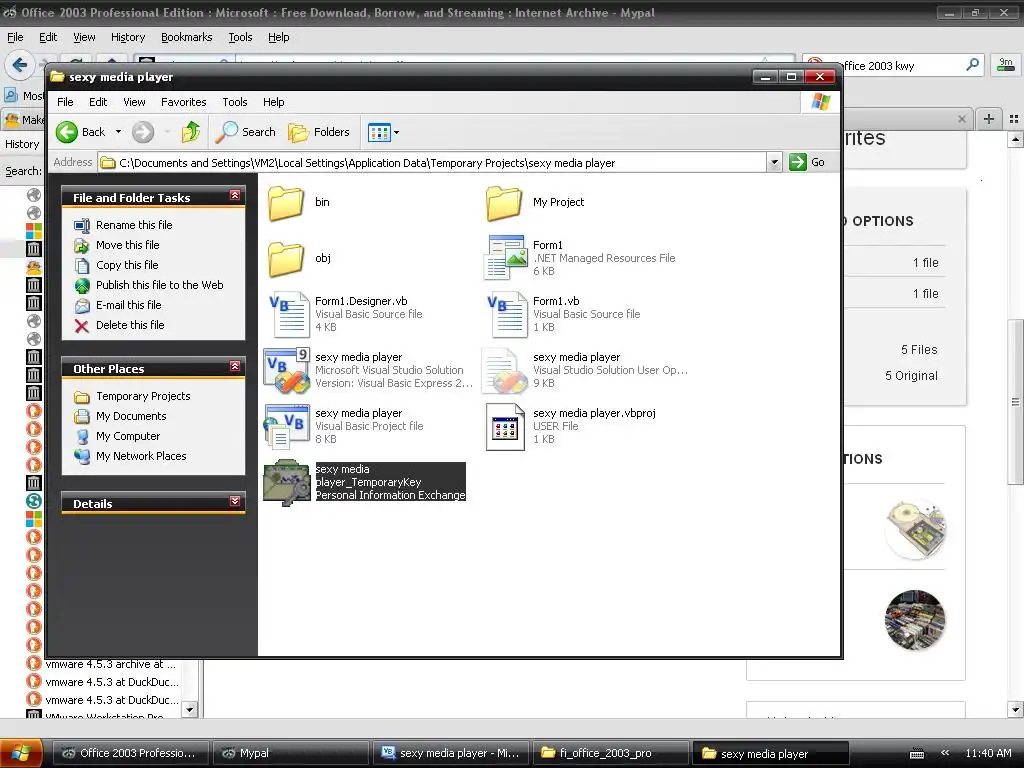Expand the Details panel

point(235,501)
